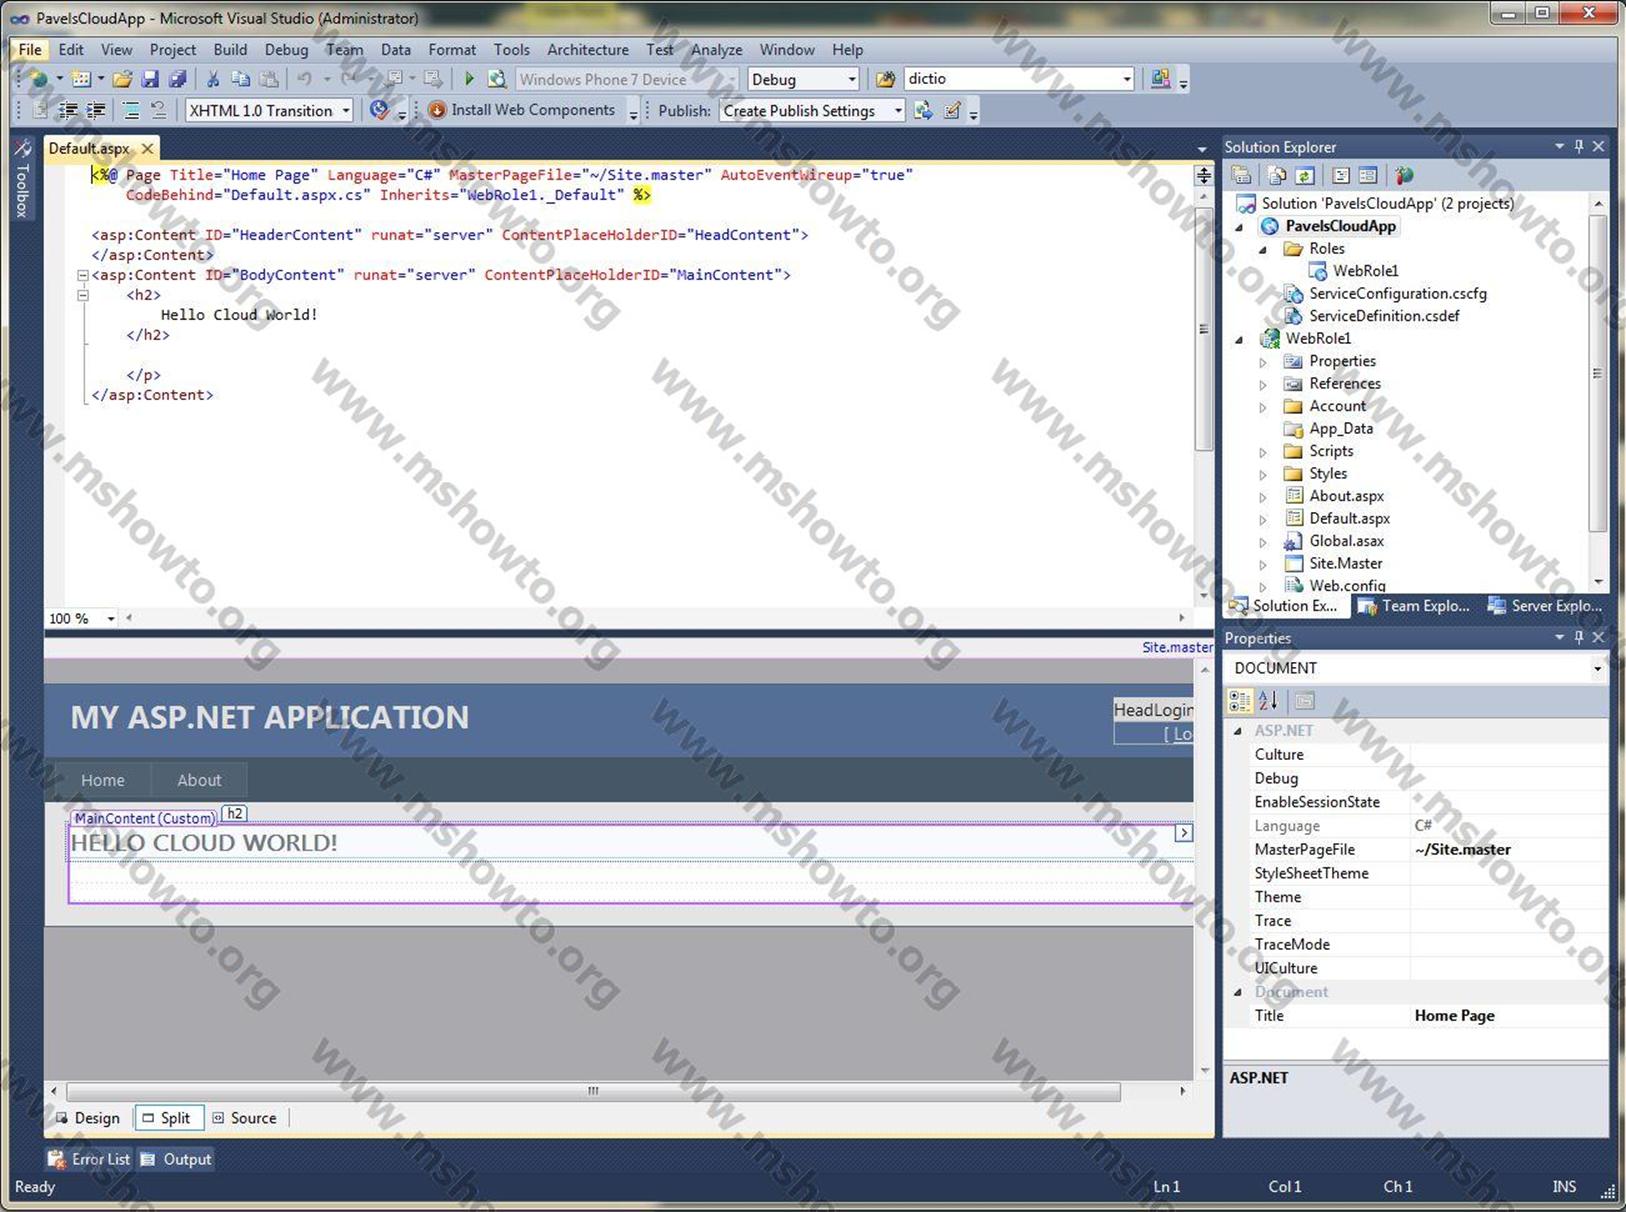Click the Increase Indent icon

pyautogui.click(x=96, y=110)
